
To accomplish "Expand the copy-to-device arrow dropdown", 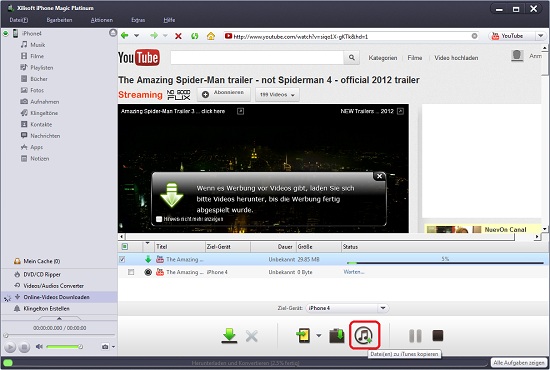I will (318, 336).
